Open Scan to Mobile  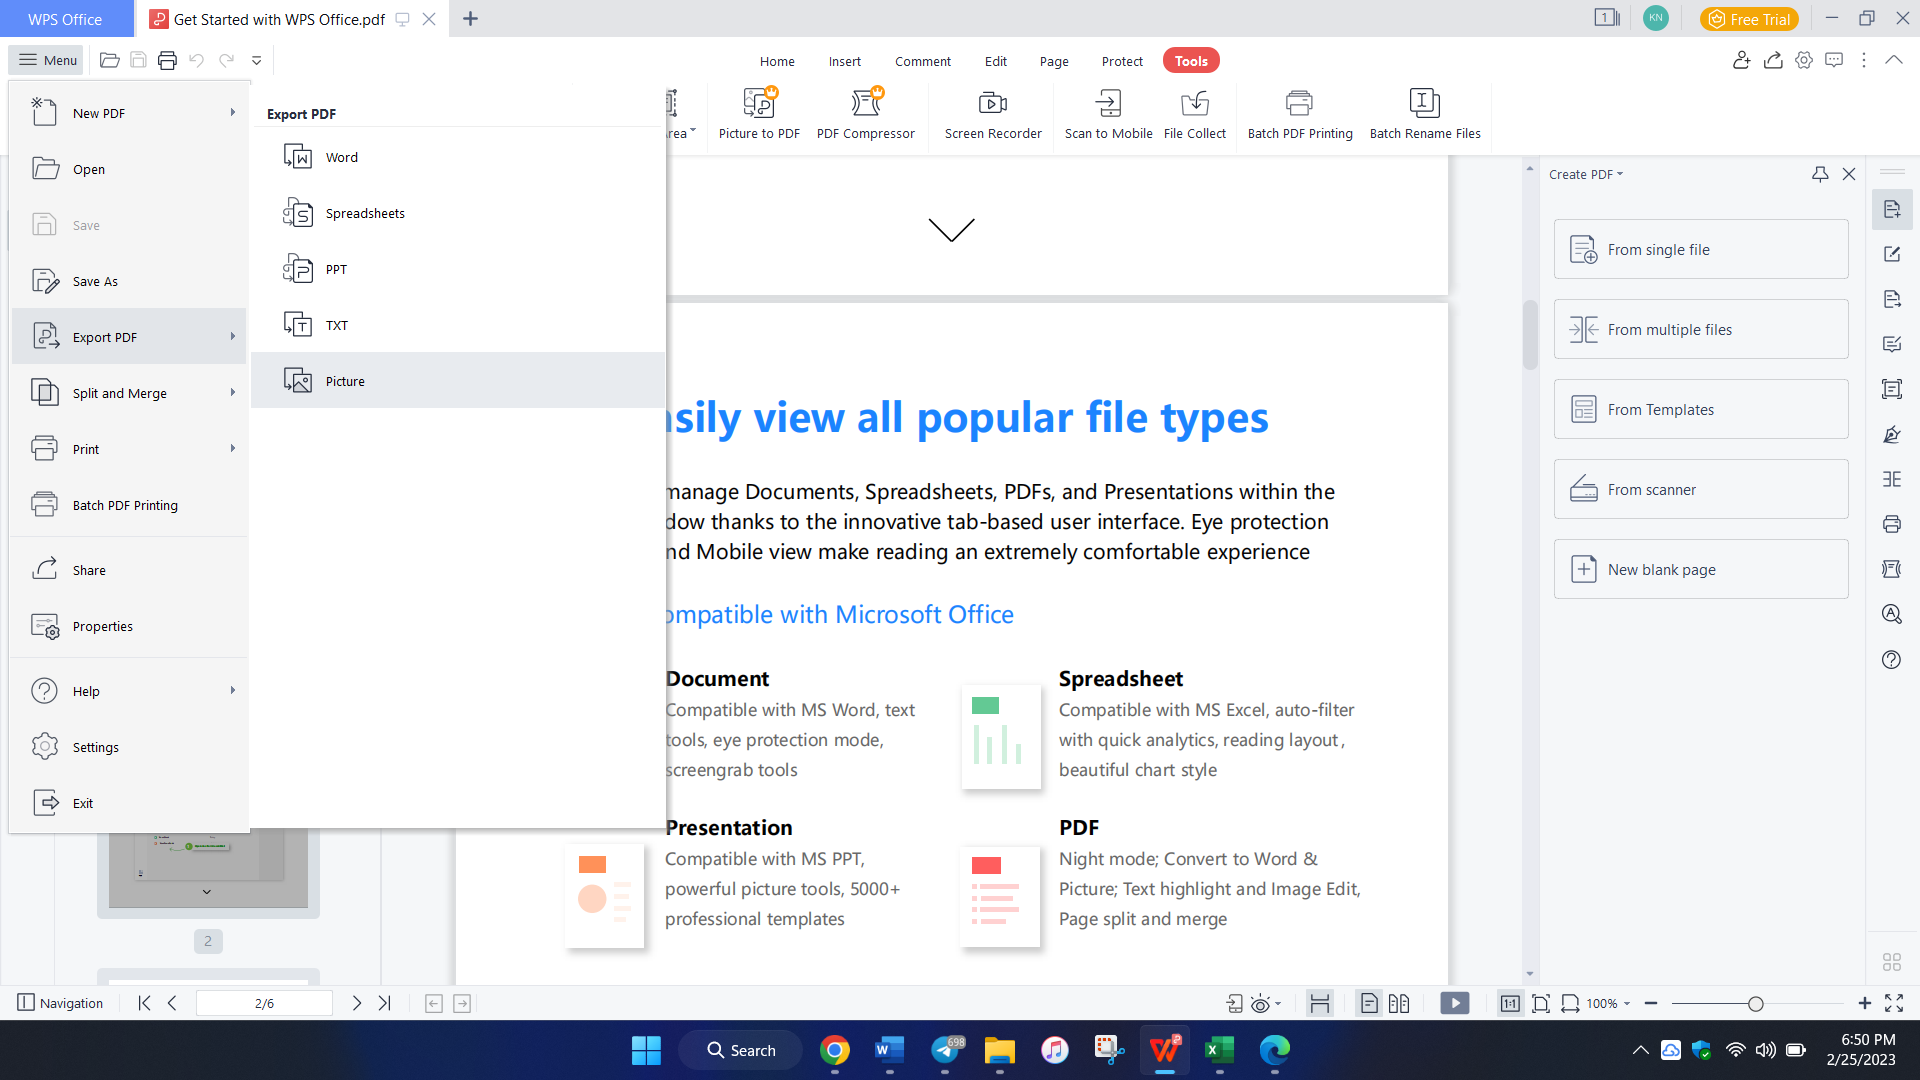pyautogui.click(x=1108, y=113)
